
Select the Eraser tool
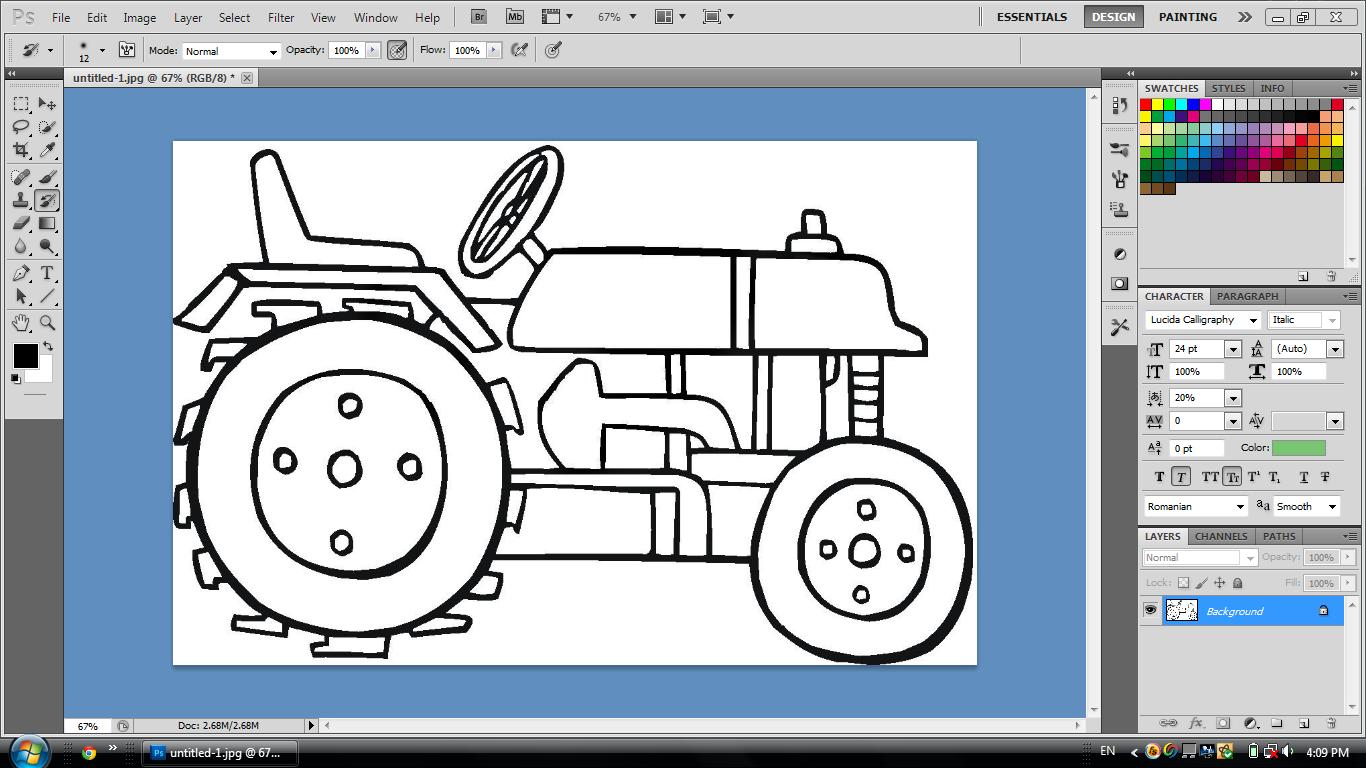pyautogui.click(x=21, y=223)
